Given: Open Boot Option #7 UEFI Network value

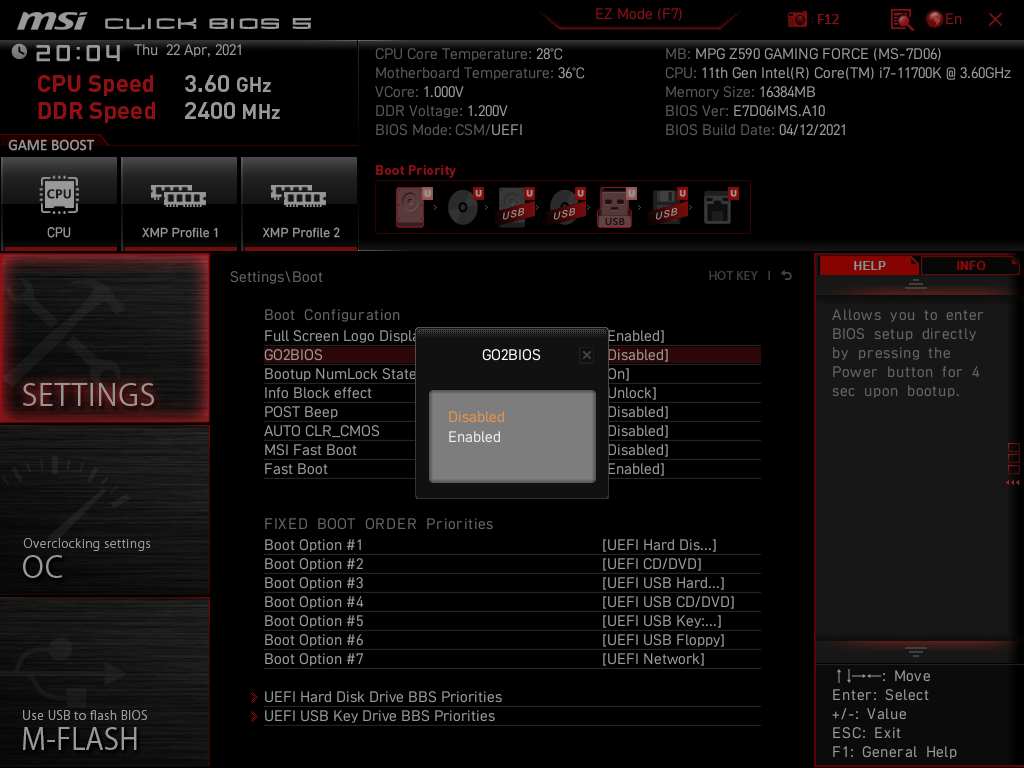Looking at the screenshot, I should (x=653, y=659).
